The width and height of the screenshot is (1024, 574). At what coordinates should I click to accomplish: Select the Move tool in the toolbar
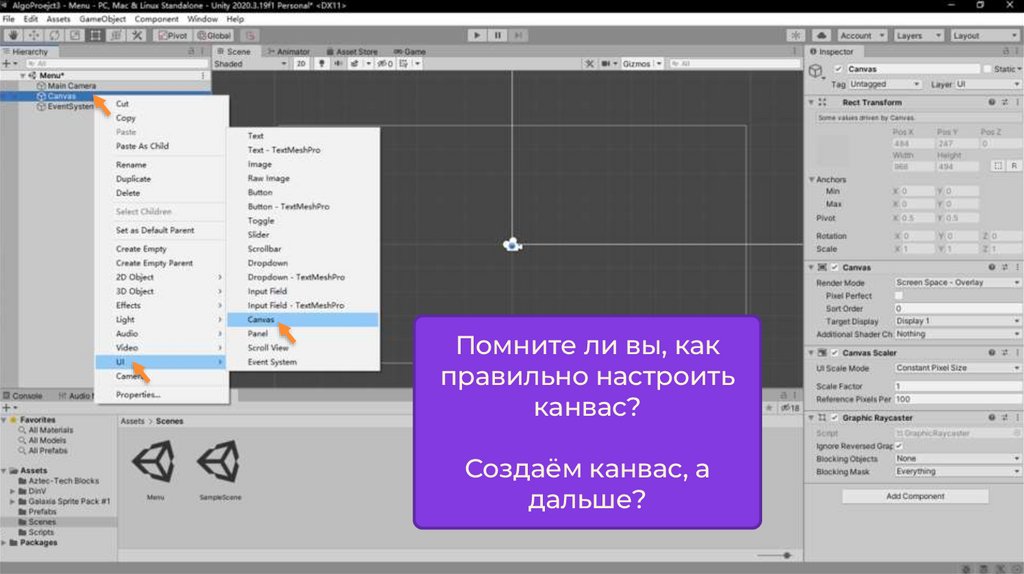click(x=34, y=35)
